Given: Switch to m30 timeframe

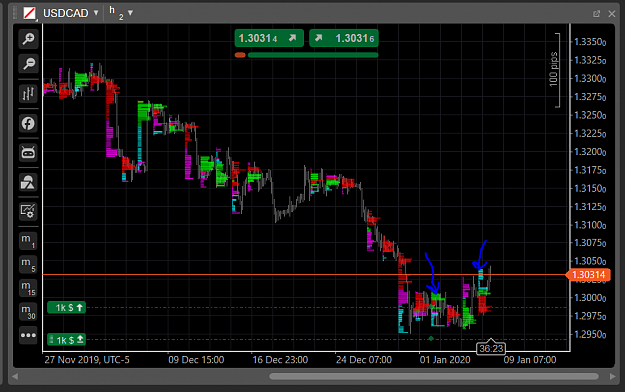Looking at the screenshot, I should [x=28, y=311].
